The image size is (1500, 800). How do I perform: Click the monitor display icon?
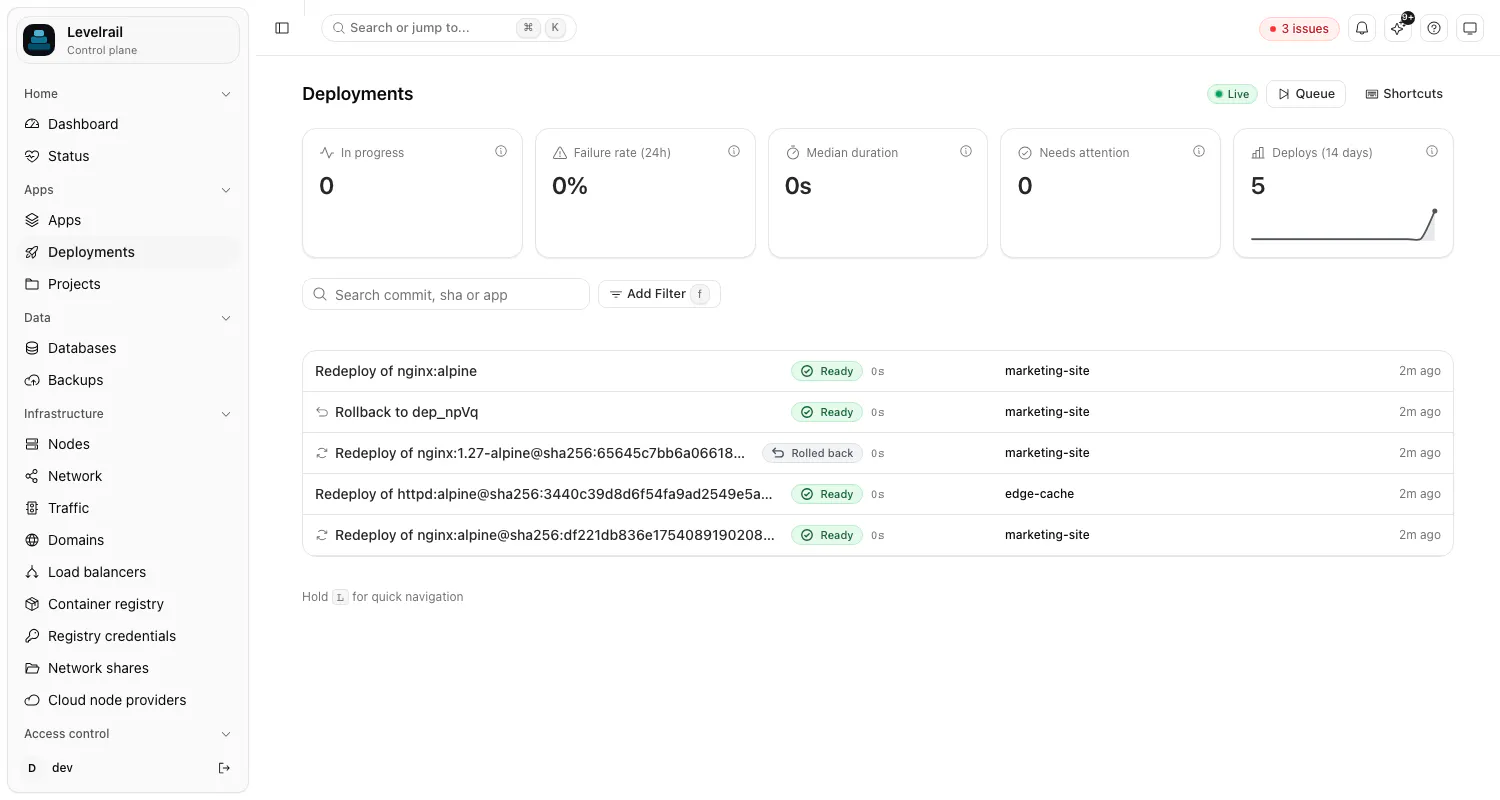(1470, 28)
